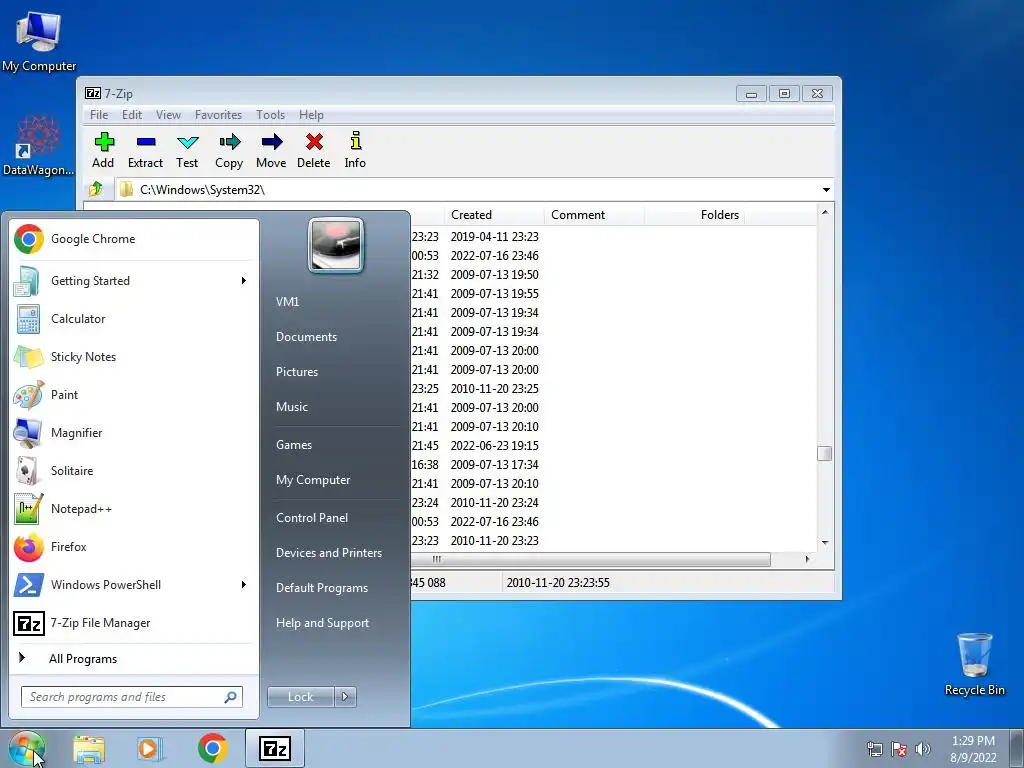The height and width of the screenshot is (768, 1024).
Task: Open the Info toolbar icon
Action: pyautogui.click(x=355, y=150)
